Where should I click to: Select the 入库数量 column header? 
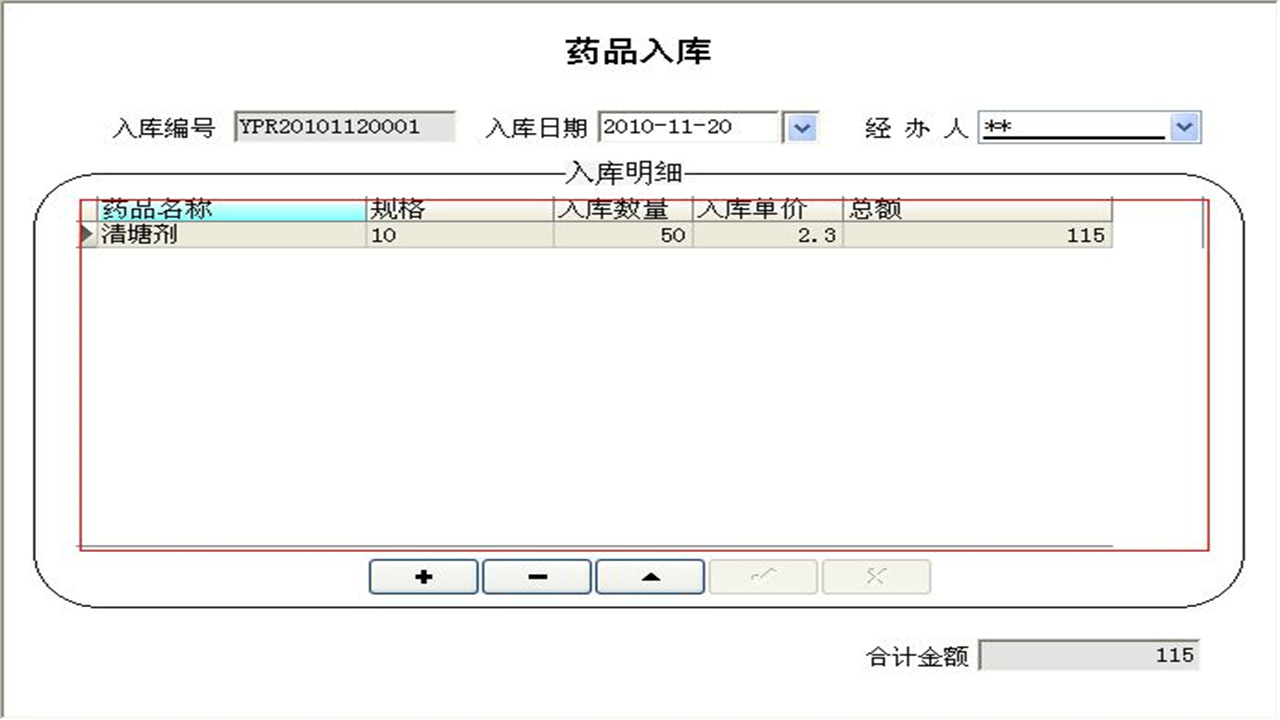622,209
